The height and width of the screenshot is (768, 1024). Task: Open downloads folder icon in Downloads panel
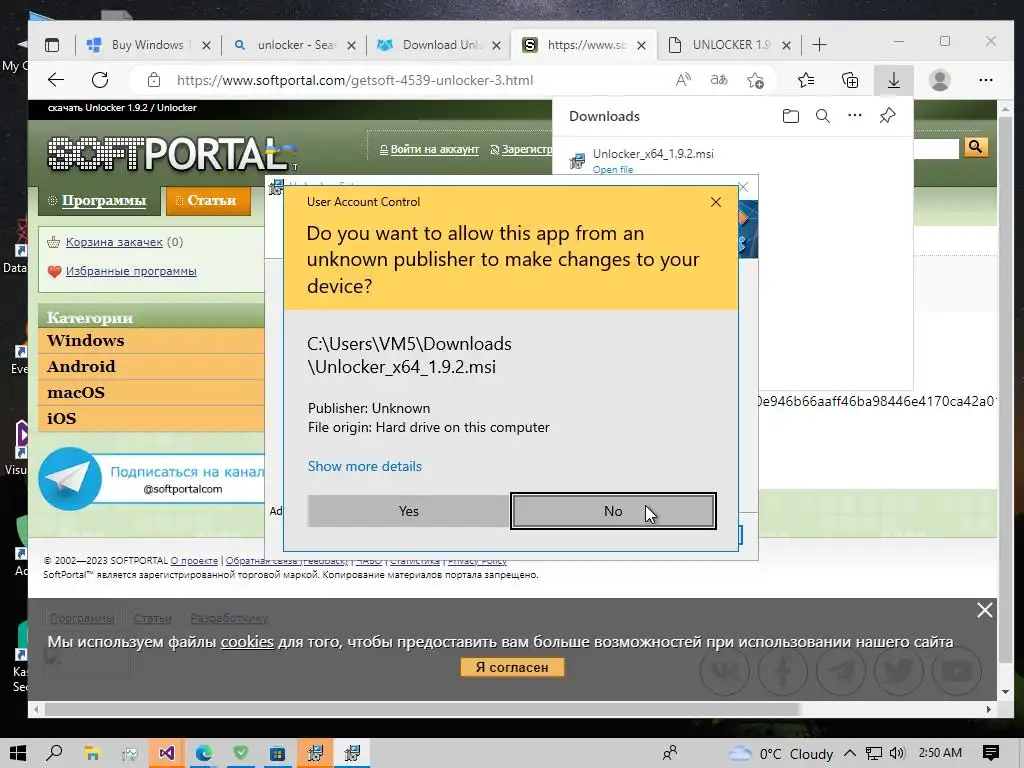(x=791, y=116)
